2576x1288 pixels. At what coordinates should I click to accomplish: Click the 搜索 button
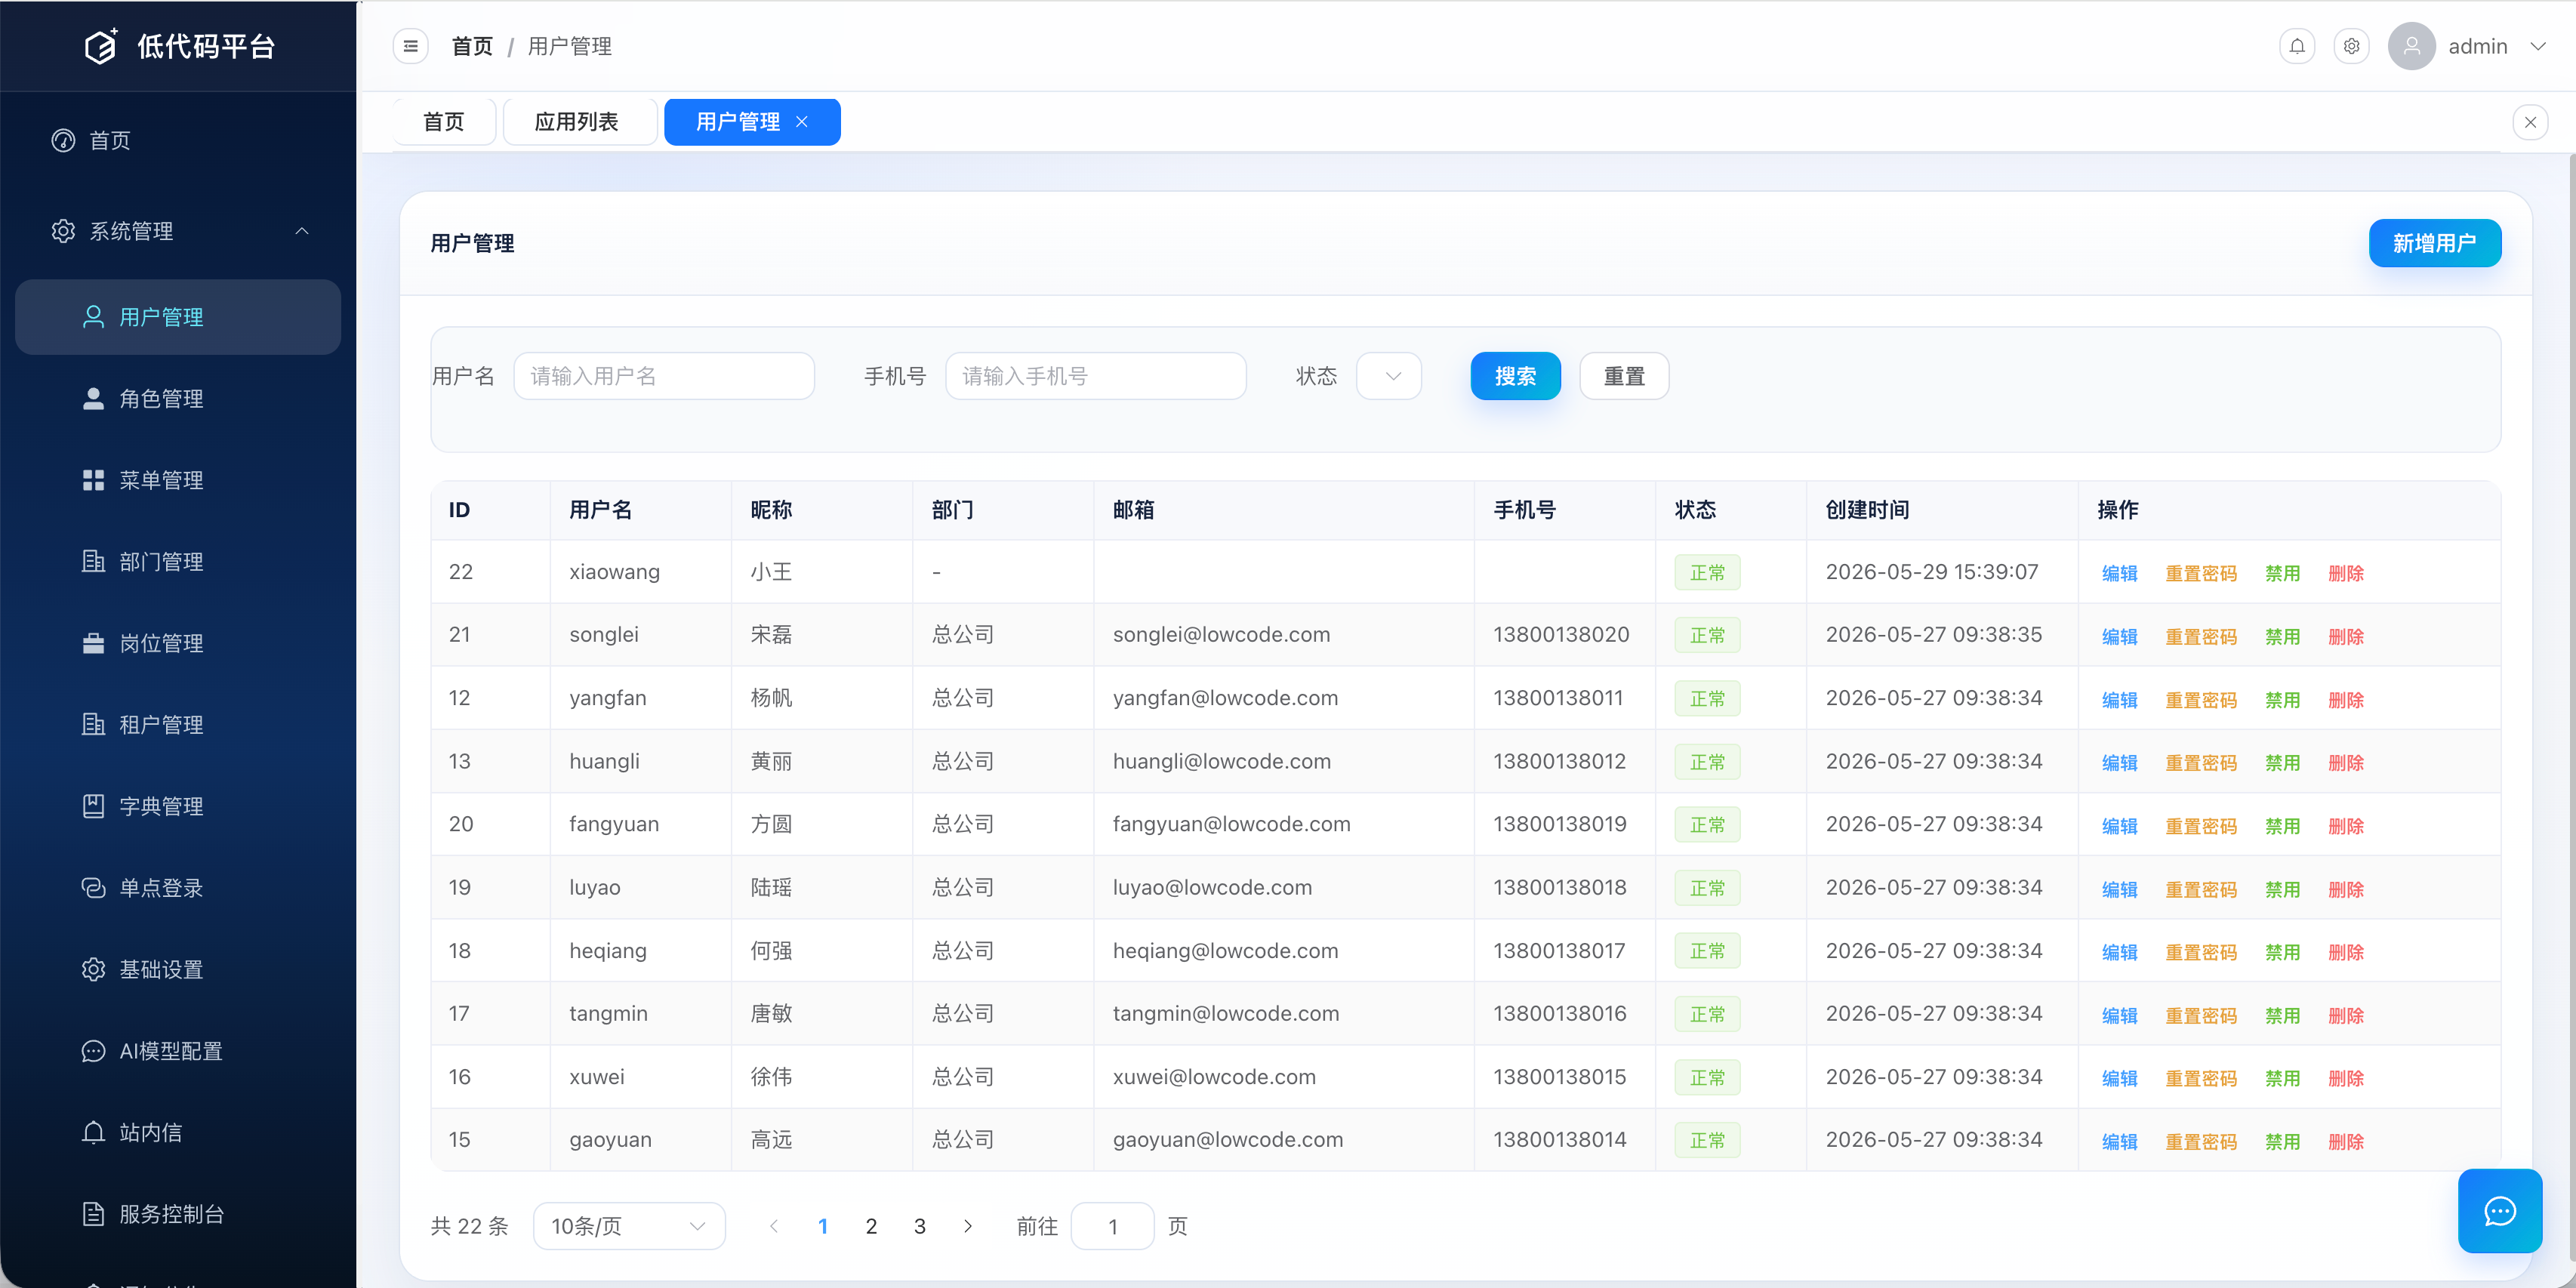(x=1515, y=376)
